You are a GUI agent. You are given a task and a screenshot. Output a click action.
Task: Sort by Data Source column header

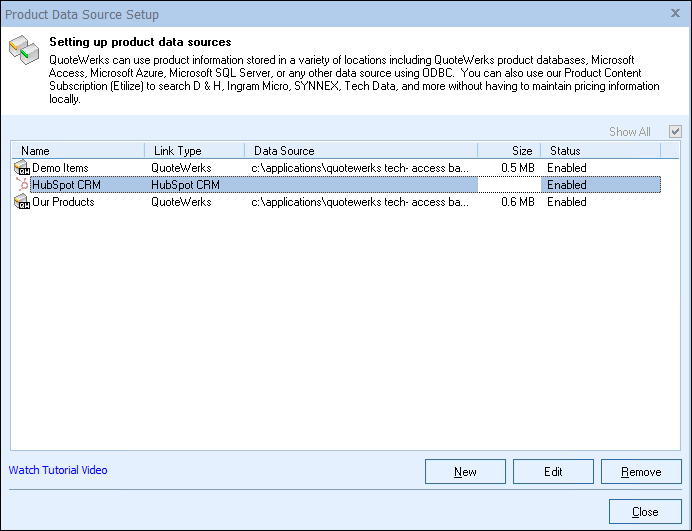(x=360, y=151)
